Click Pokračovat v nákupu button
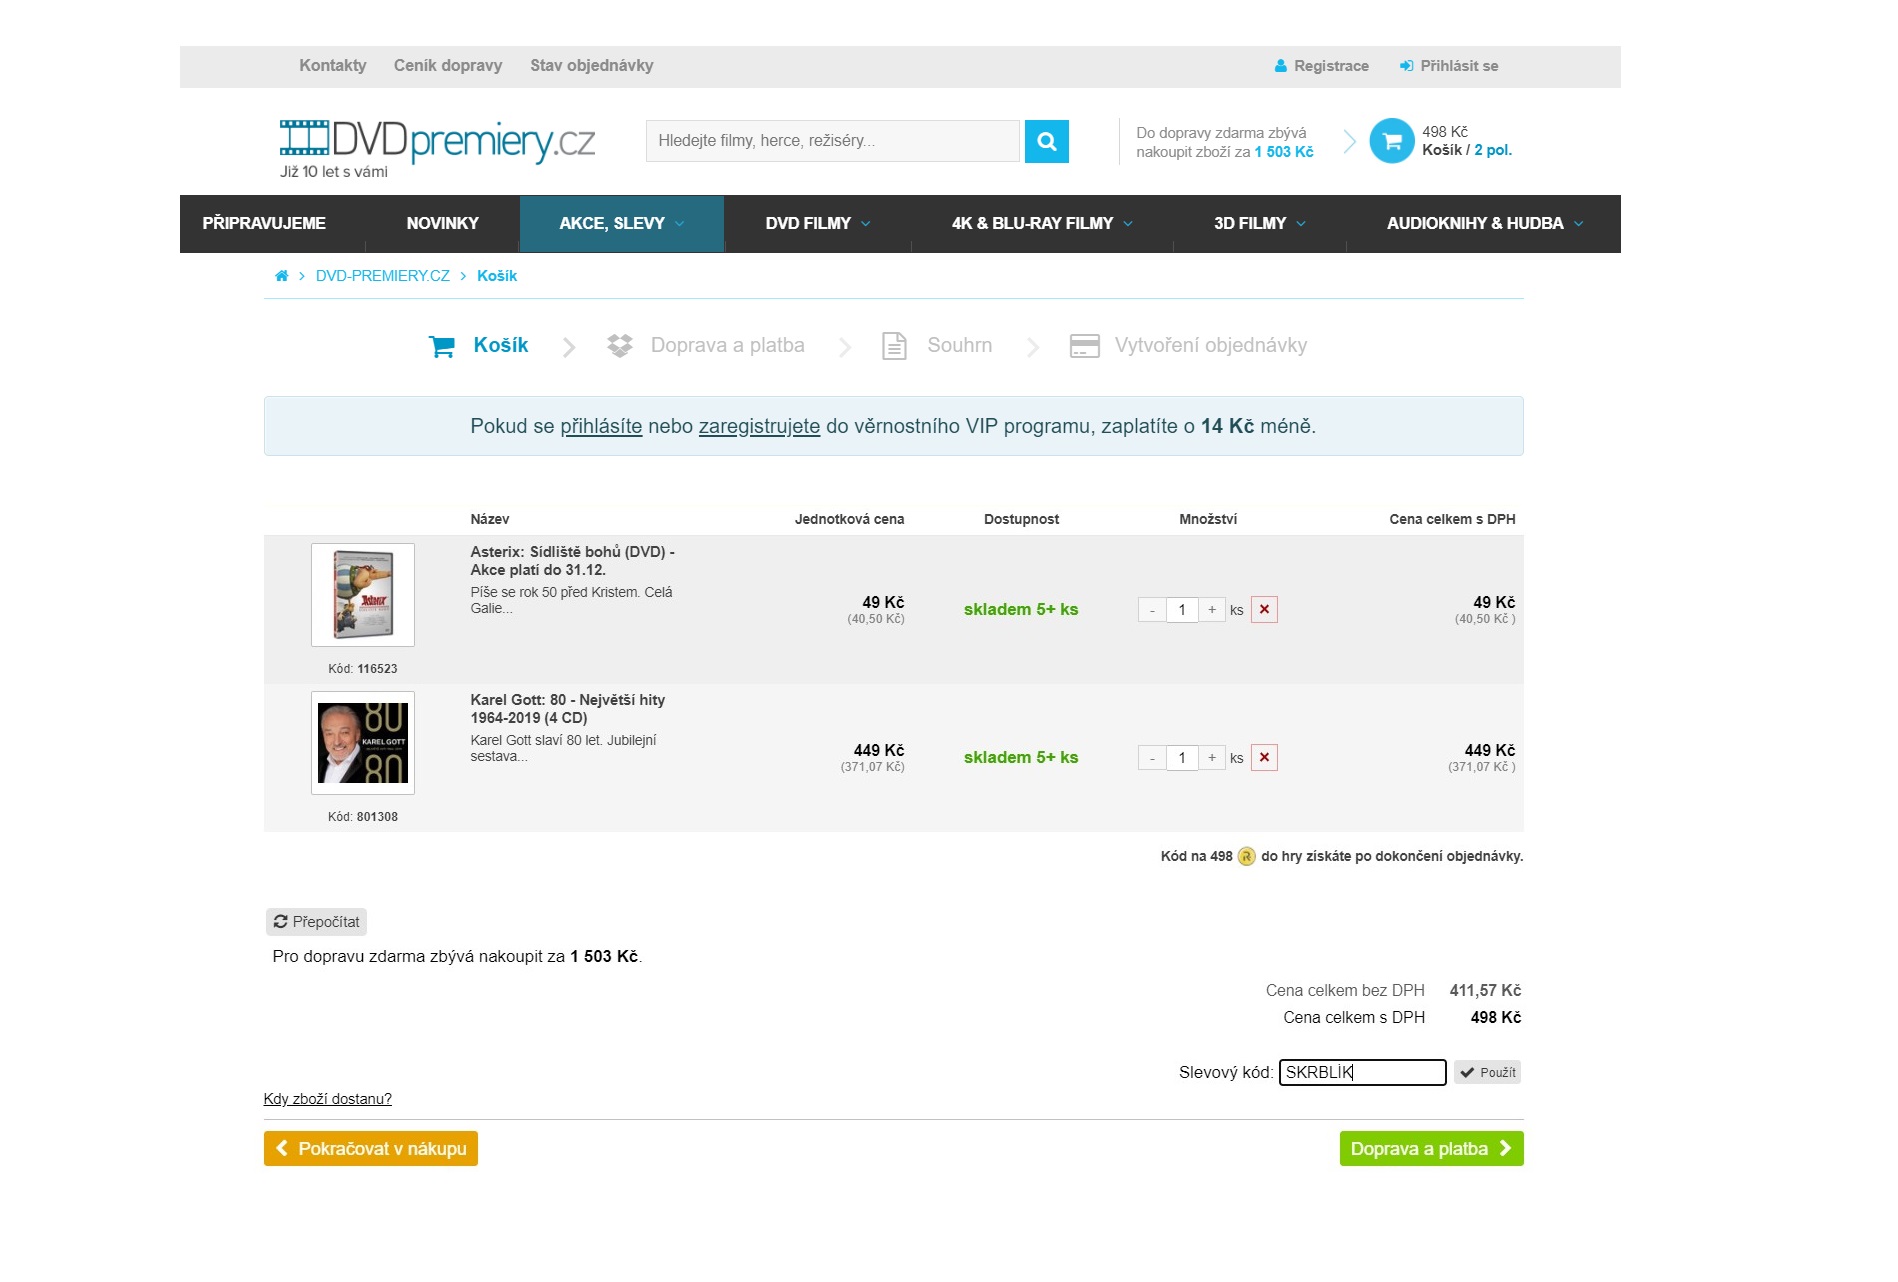 [370, 1149]
